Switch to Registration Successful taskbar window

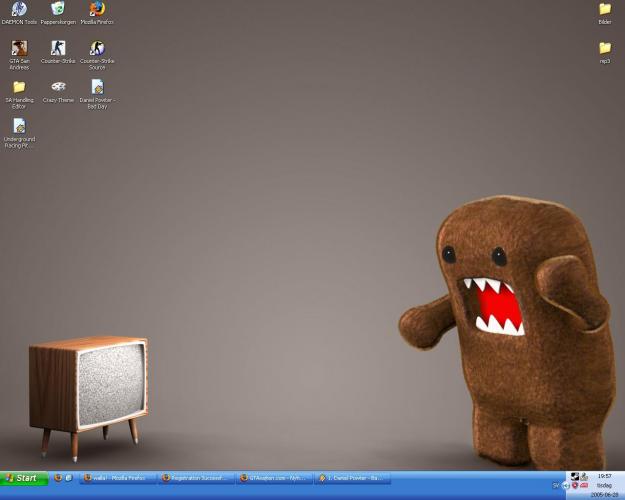point(197,478)
